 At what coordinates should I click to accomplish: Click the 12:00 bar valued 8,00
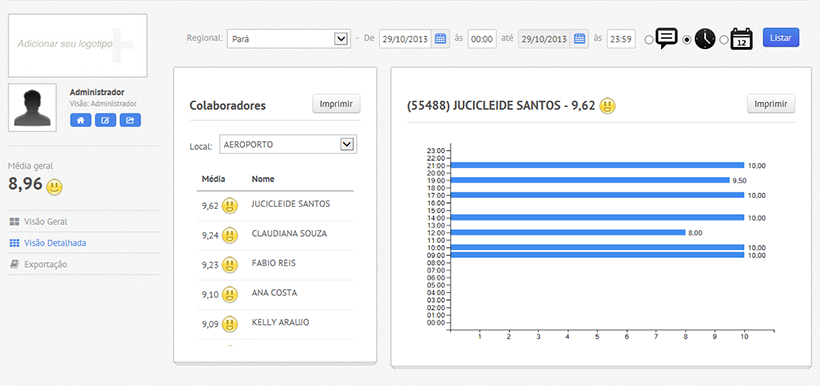(x=568, y=232)
